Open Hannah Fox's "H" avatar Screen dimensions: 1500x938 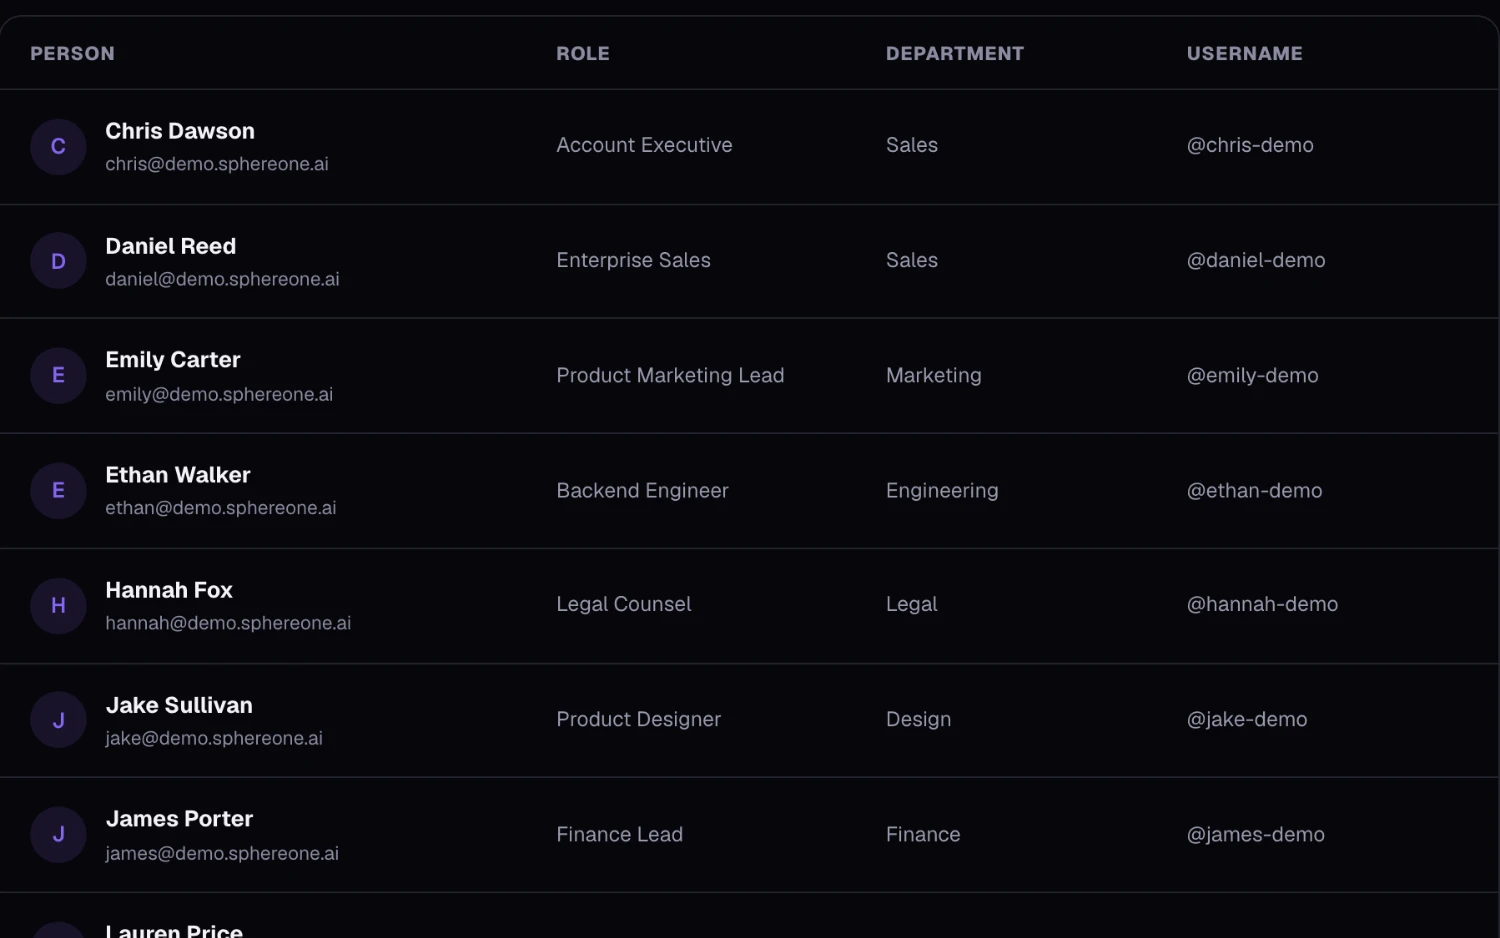(x=58, y=606)
